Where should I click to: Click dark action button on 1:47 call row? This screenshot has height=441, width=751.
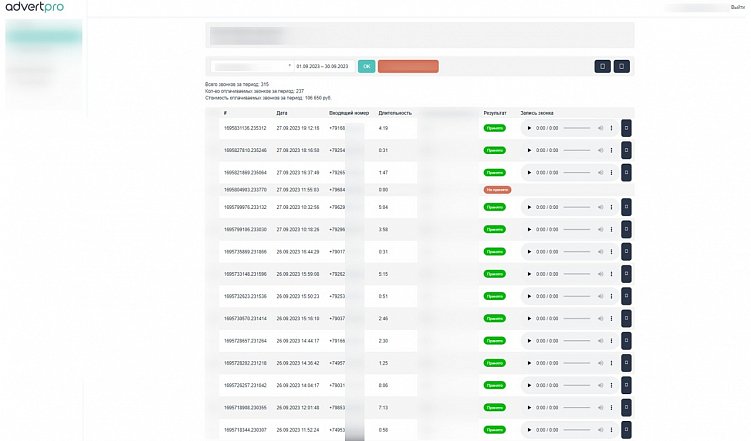pyautogui.click(x=626, y=172)
